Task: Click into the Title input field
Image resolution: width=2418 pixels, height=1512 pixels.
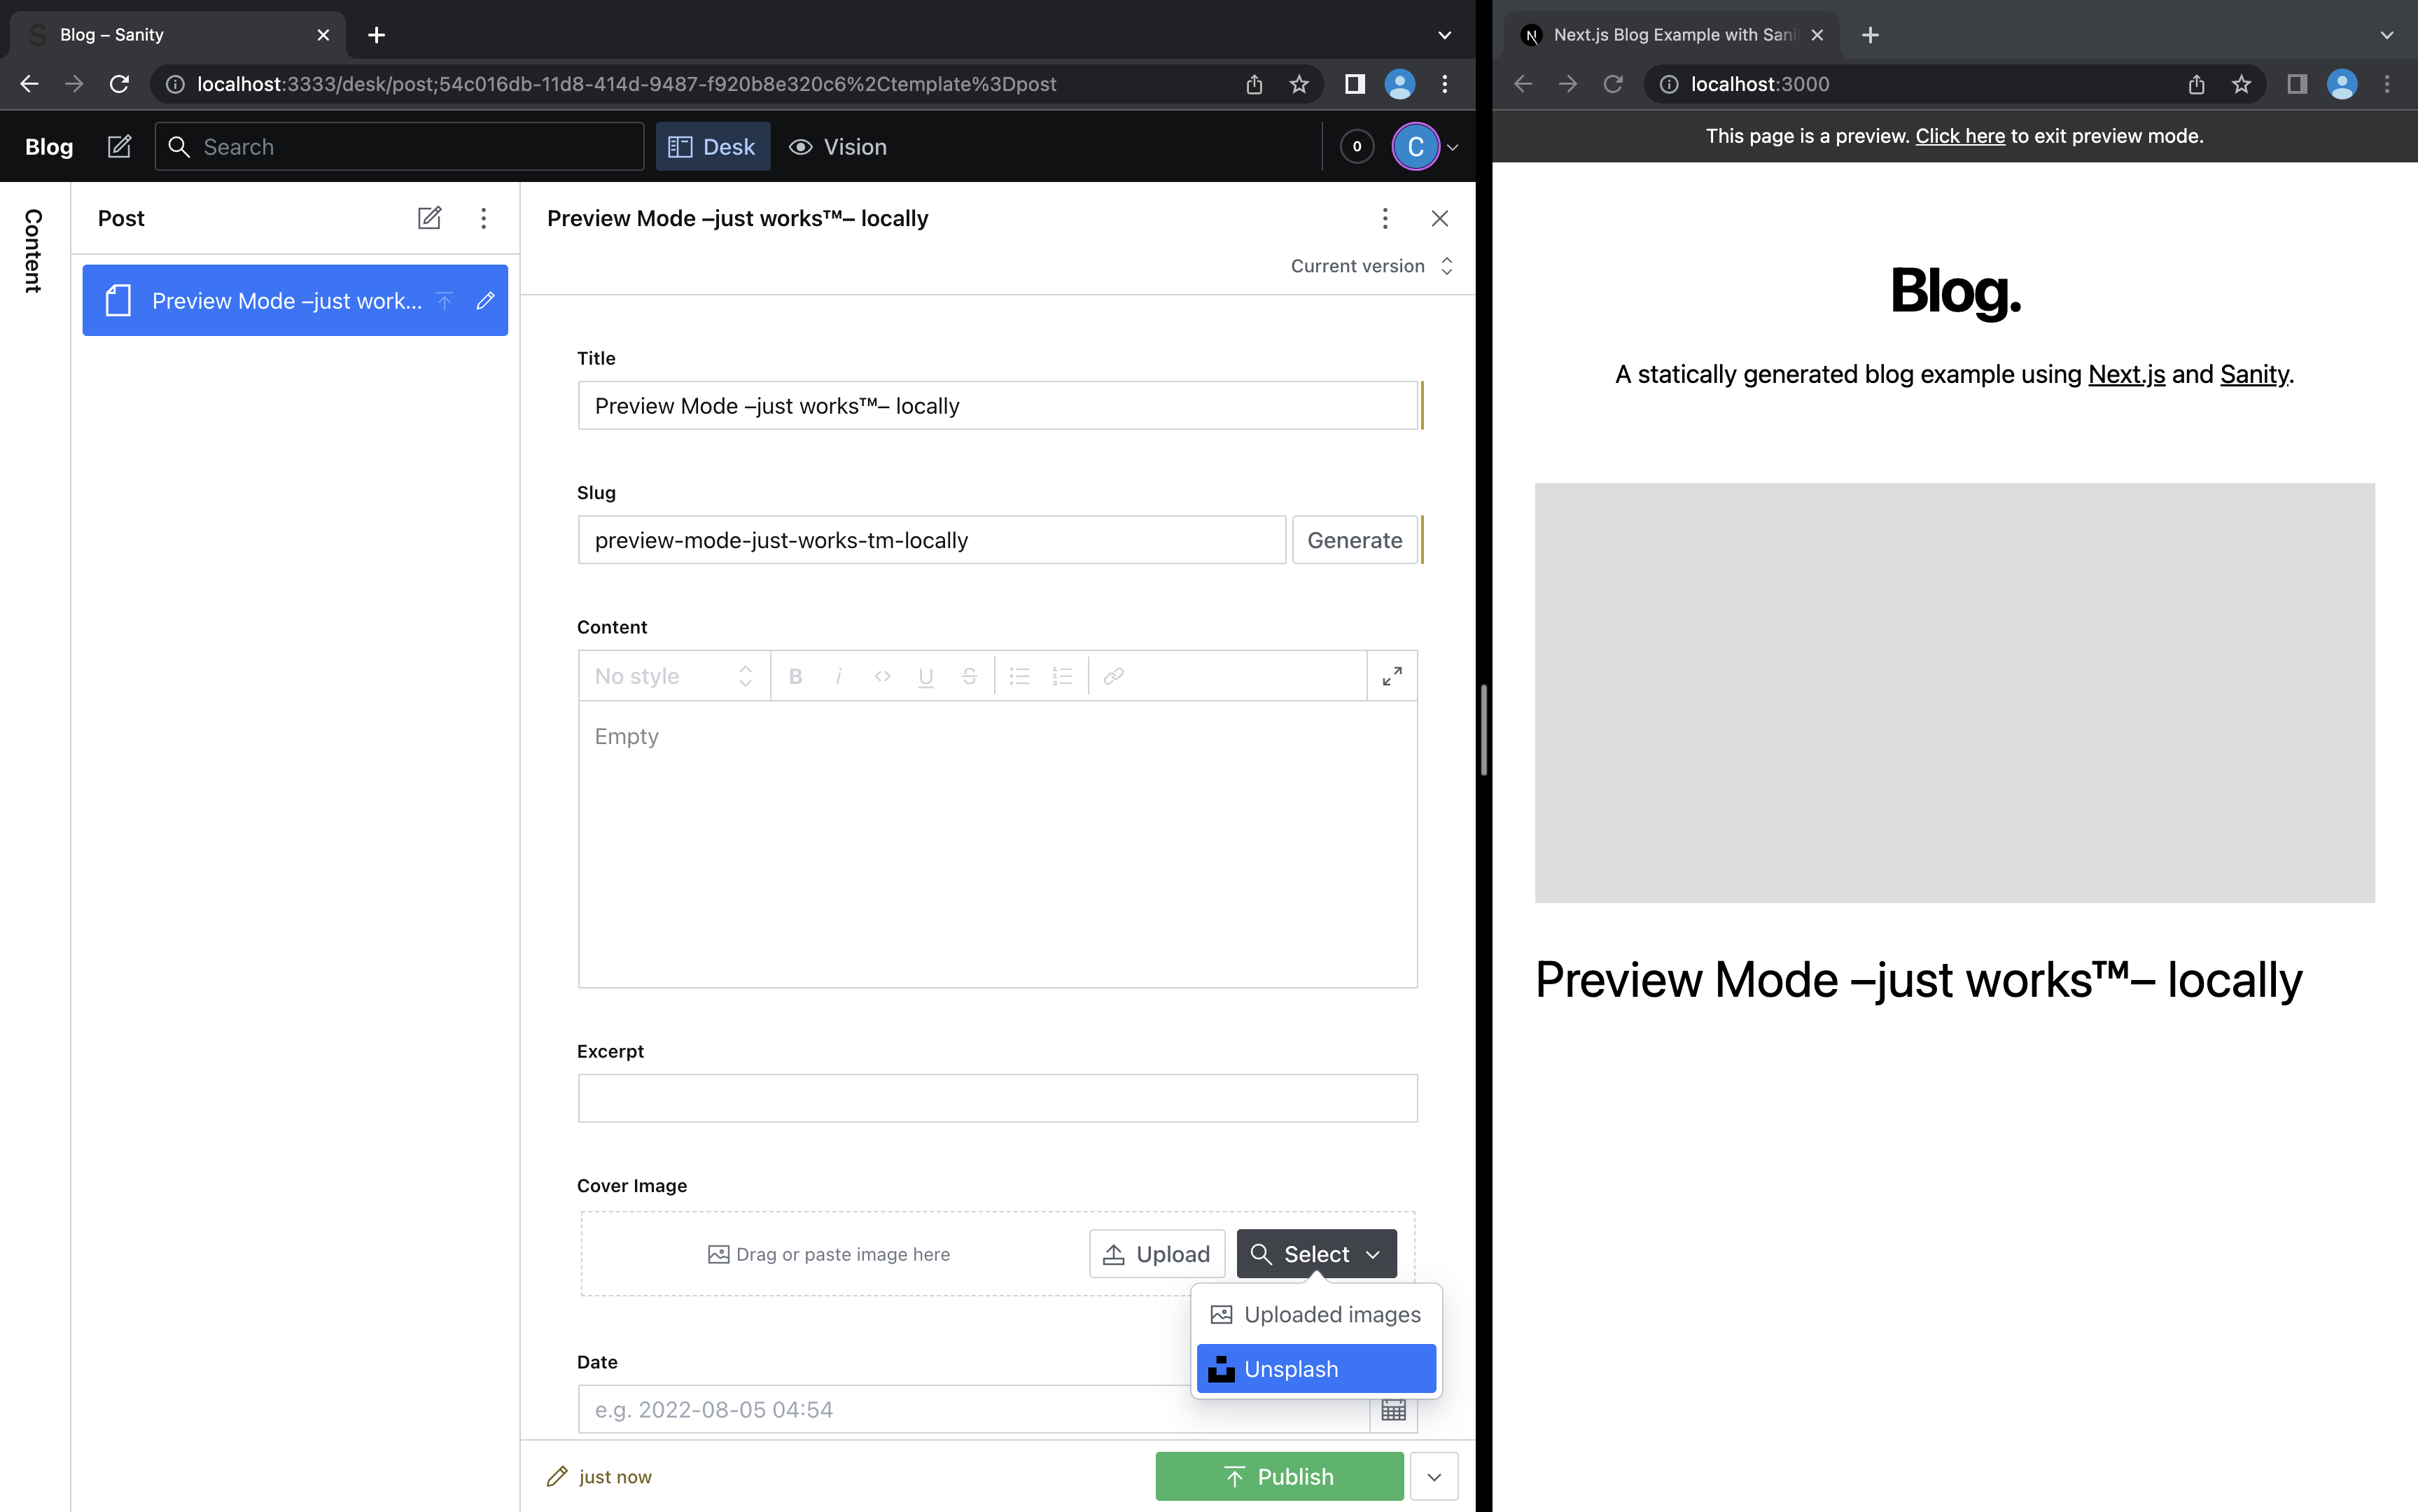Action: pos(997,406)
